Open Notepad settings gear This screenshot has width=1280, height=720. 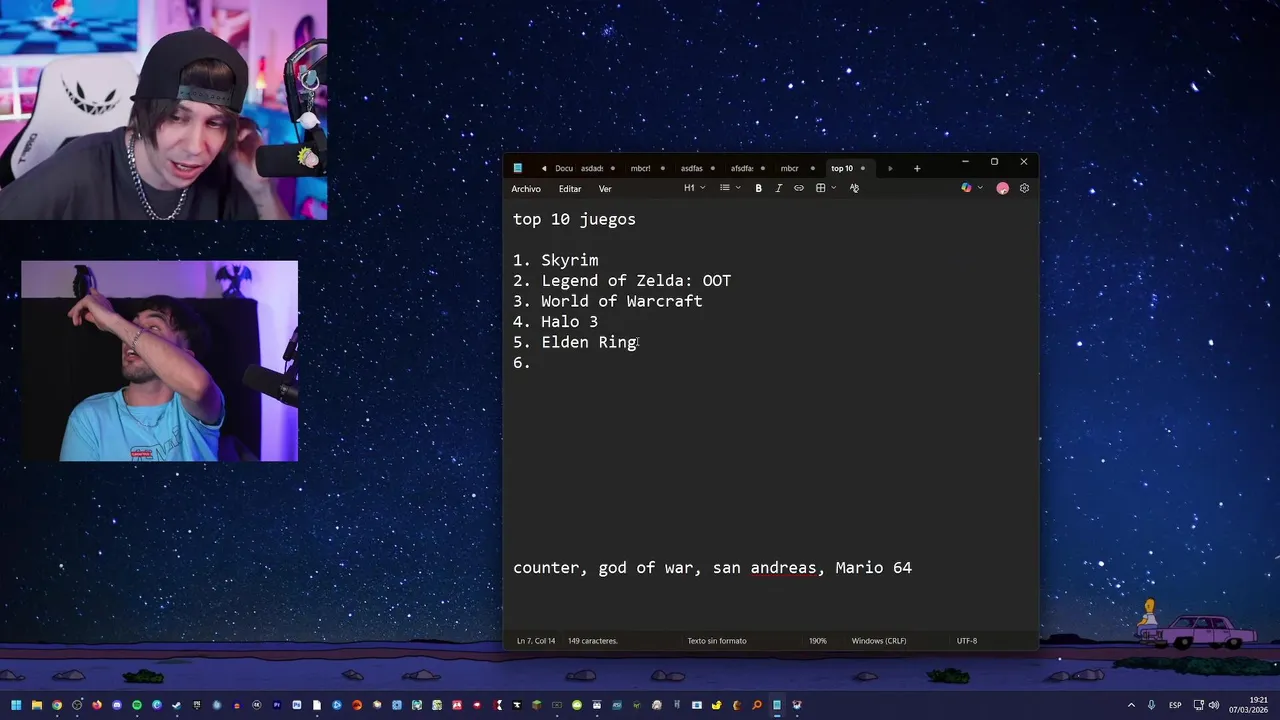[x=1024, y=188]
